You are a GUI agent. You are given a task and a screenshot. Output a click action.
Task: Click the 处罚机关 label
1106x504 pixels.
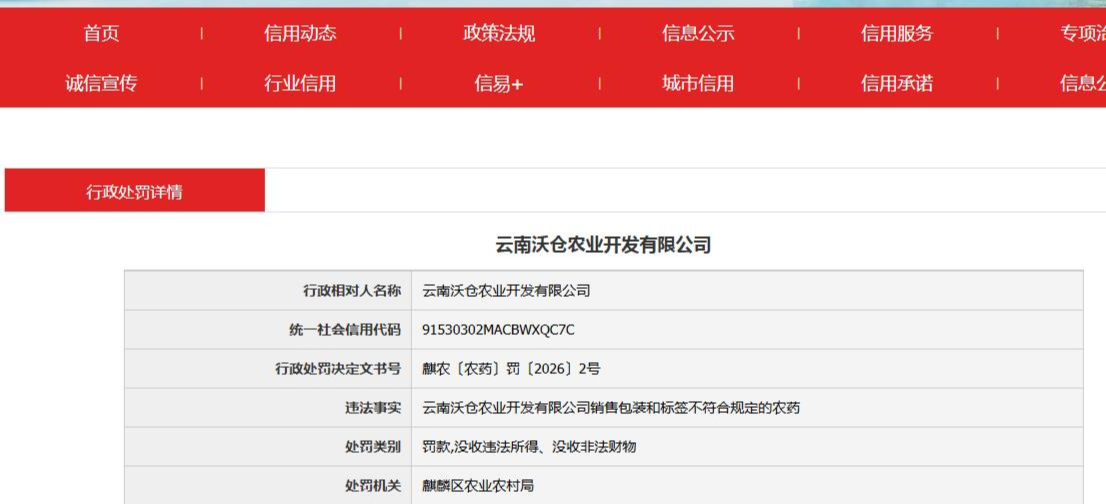coord(373,486)
